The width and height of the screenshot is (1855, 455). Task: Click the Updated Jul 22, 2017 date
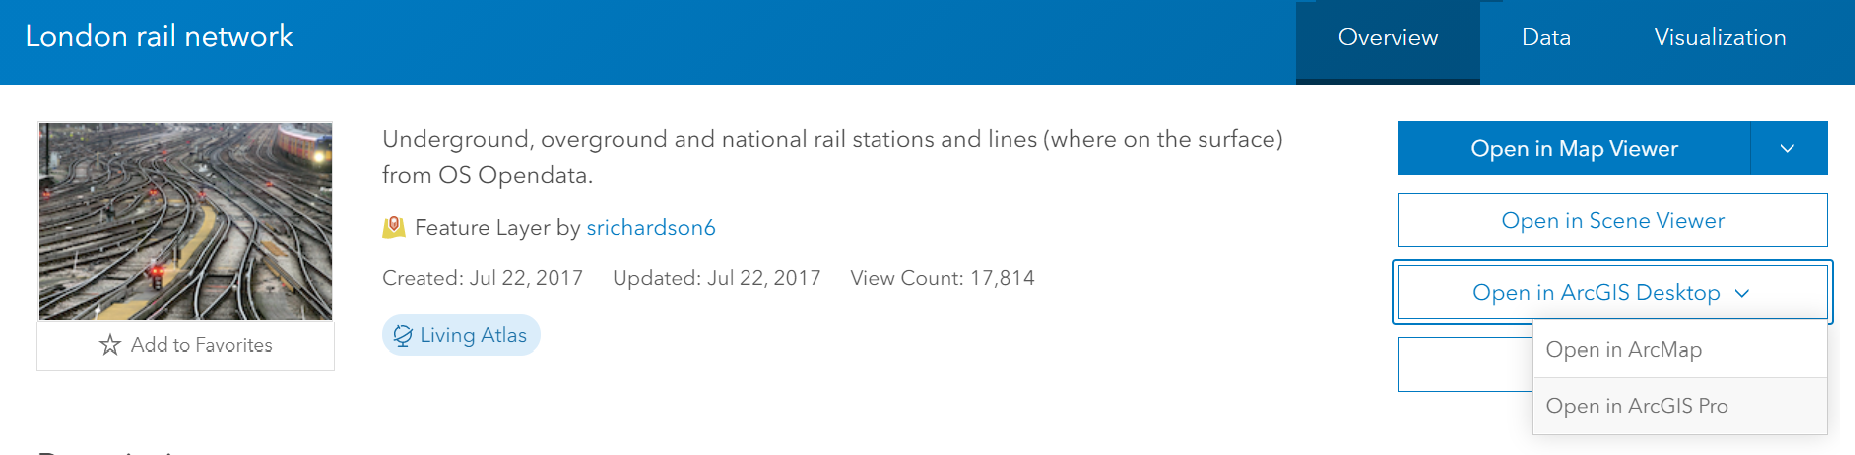716,278
